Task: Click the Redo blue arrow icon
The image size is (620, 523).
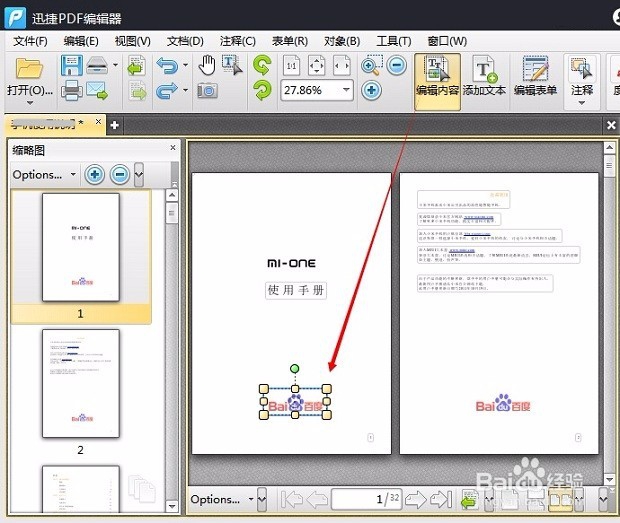Action: coord(168,91)
